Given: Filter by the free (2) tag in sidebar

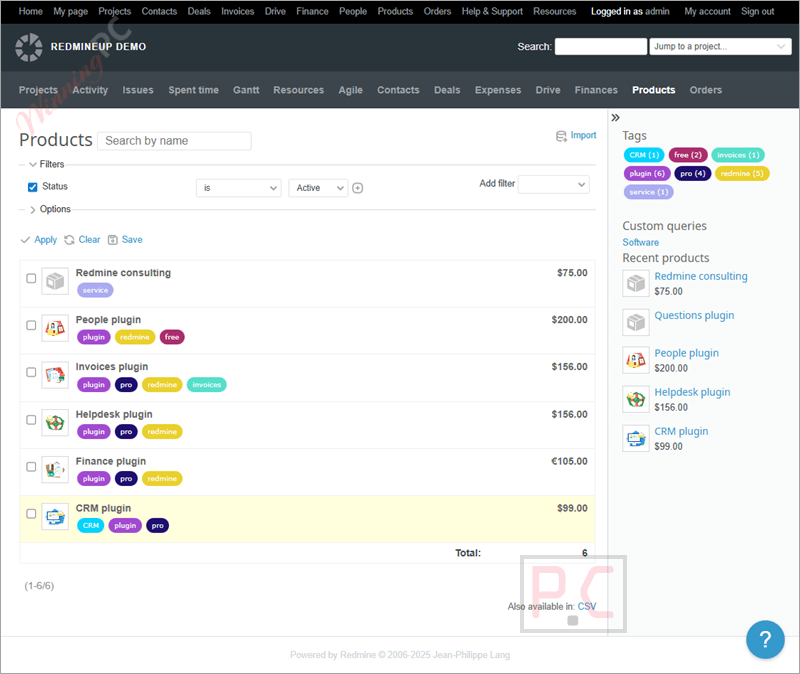Looking at the screenshot, I should click(688, 155).
